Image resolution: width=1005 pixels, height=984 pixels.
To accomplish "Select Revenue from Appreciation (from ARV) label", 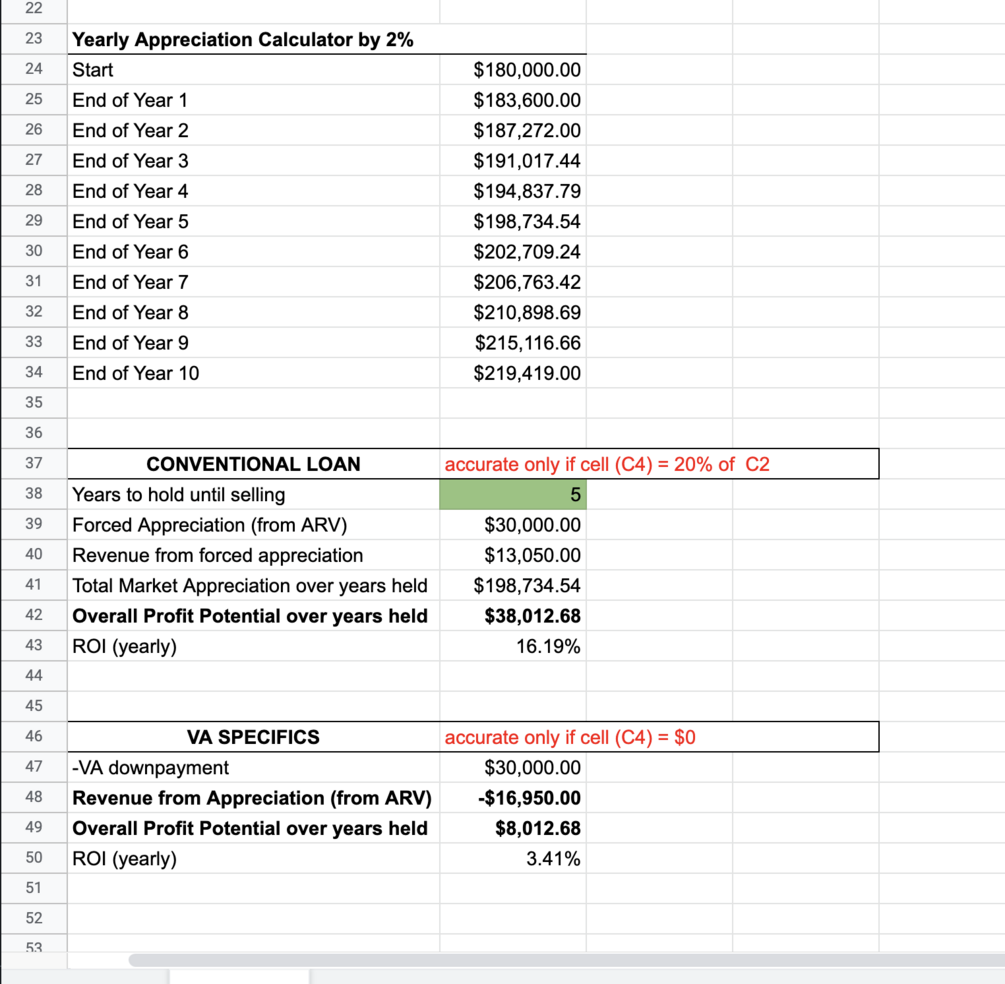I will click(251, 798).
